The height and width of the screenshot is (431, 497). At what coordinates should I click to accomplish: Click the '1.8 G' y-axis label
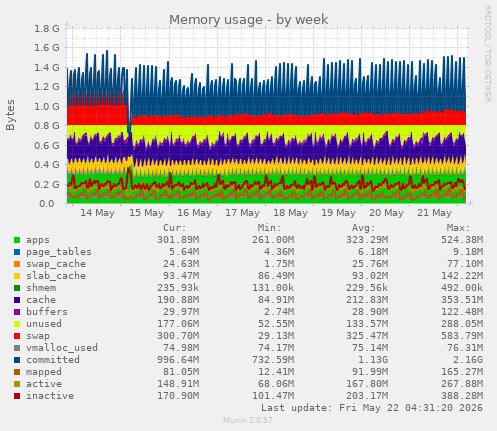coord(47,29)
